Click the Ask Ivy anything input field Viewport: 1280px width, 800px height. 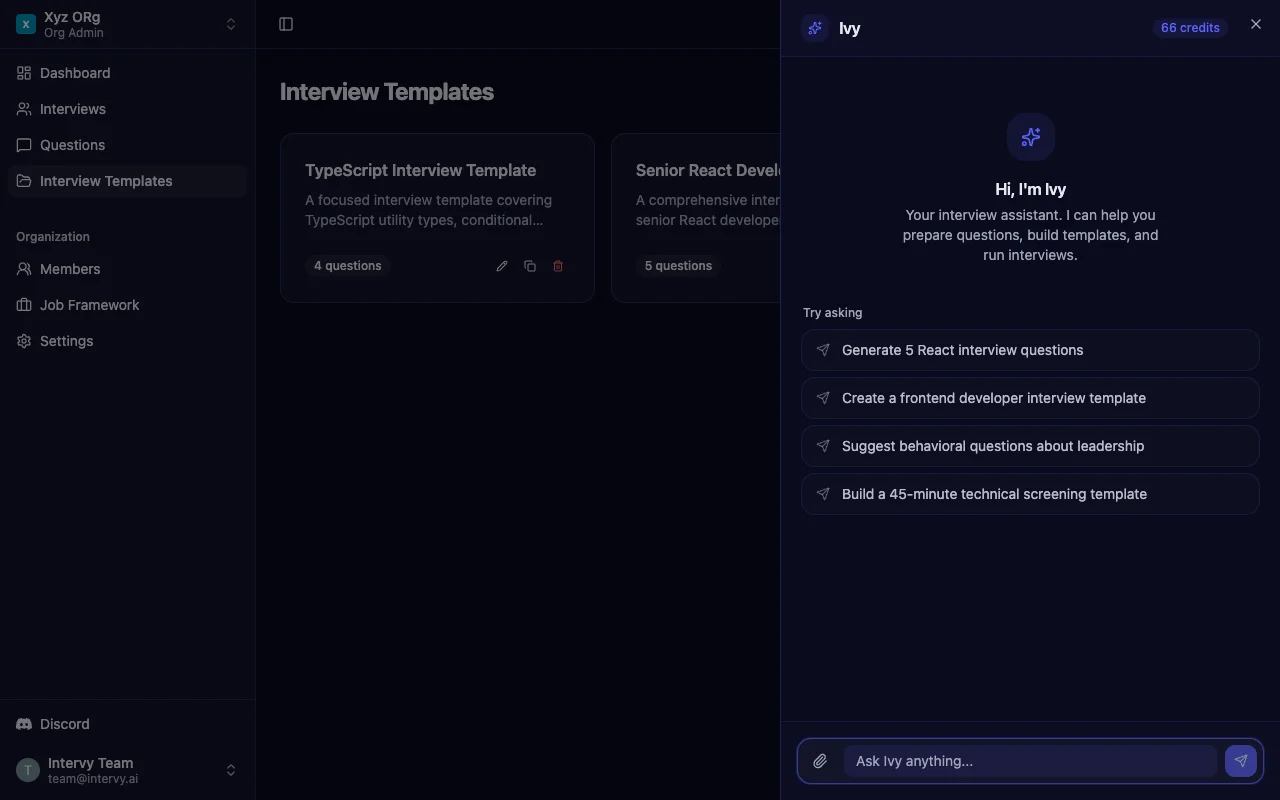(x=1030, y=761)
